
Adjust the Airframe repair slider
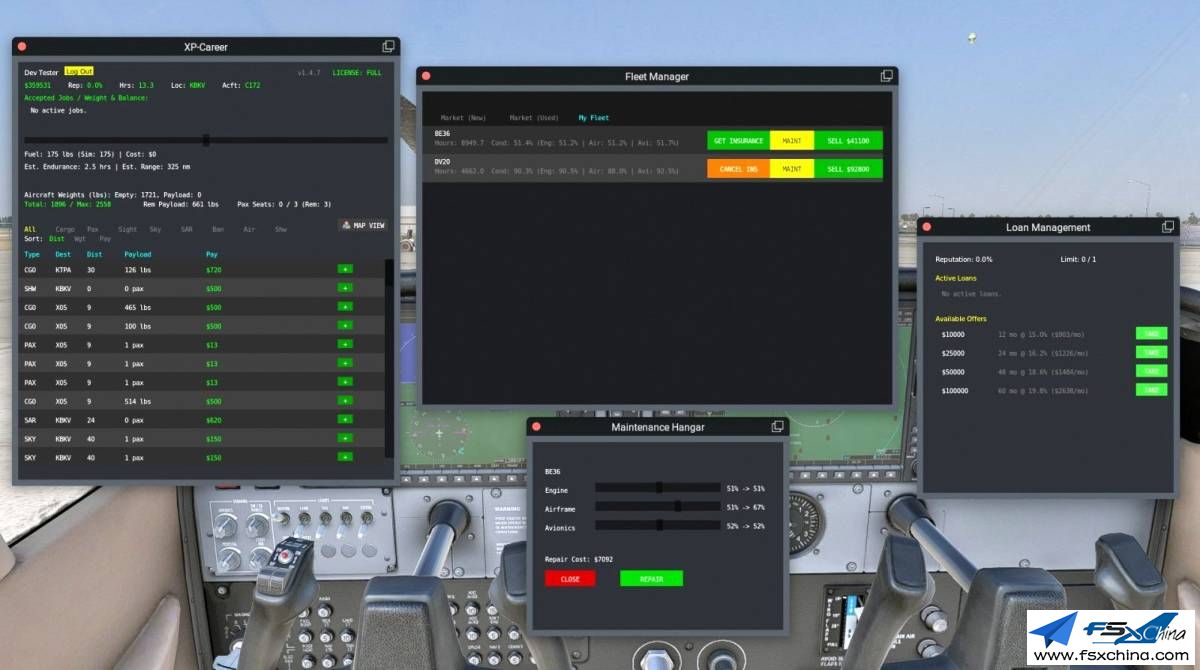(x=658, y=506)
